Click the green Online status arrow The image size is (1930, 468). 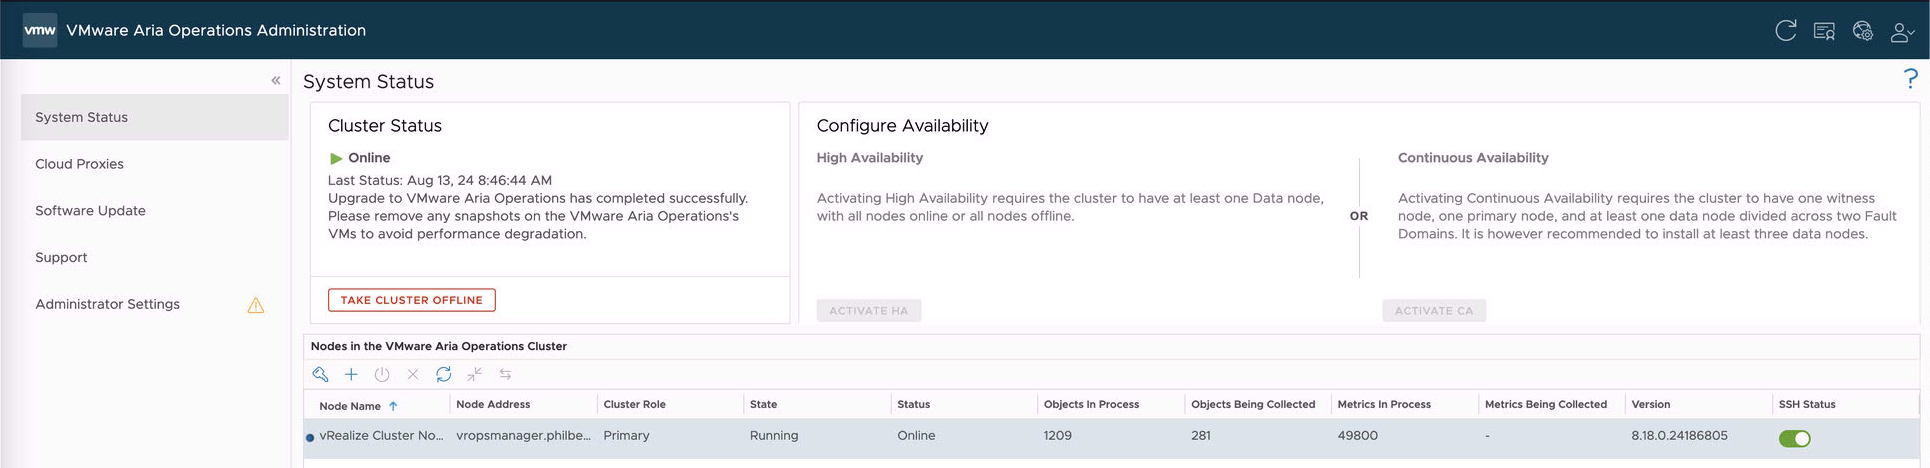(x=336, y=158)
